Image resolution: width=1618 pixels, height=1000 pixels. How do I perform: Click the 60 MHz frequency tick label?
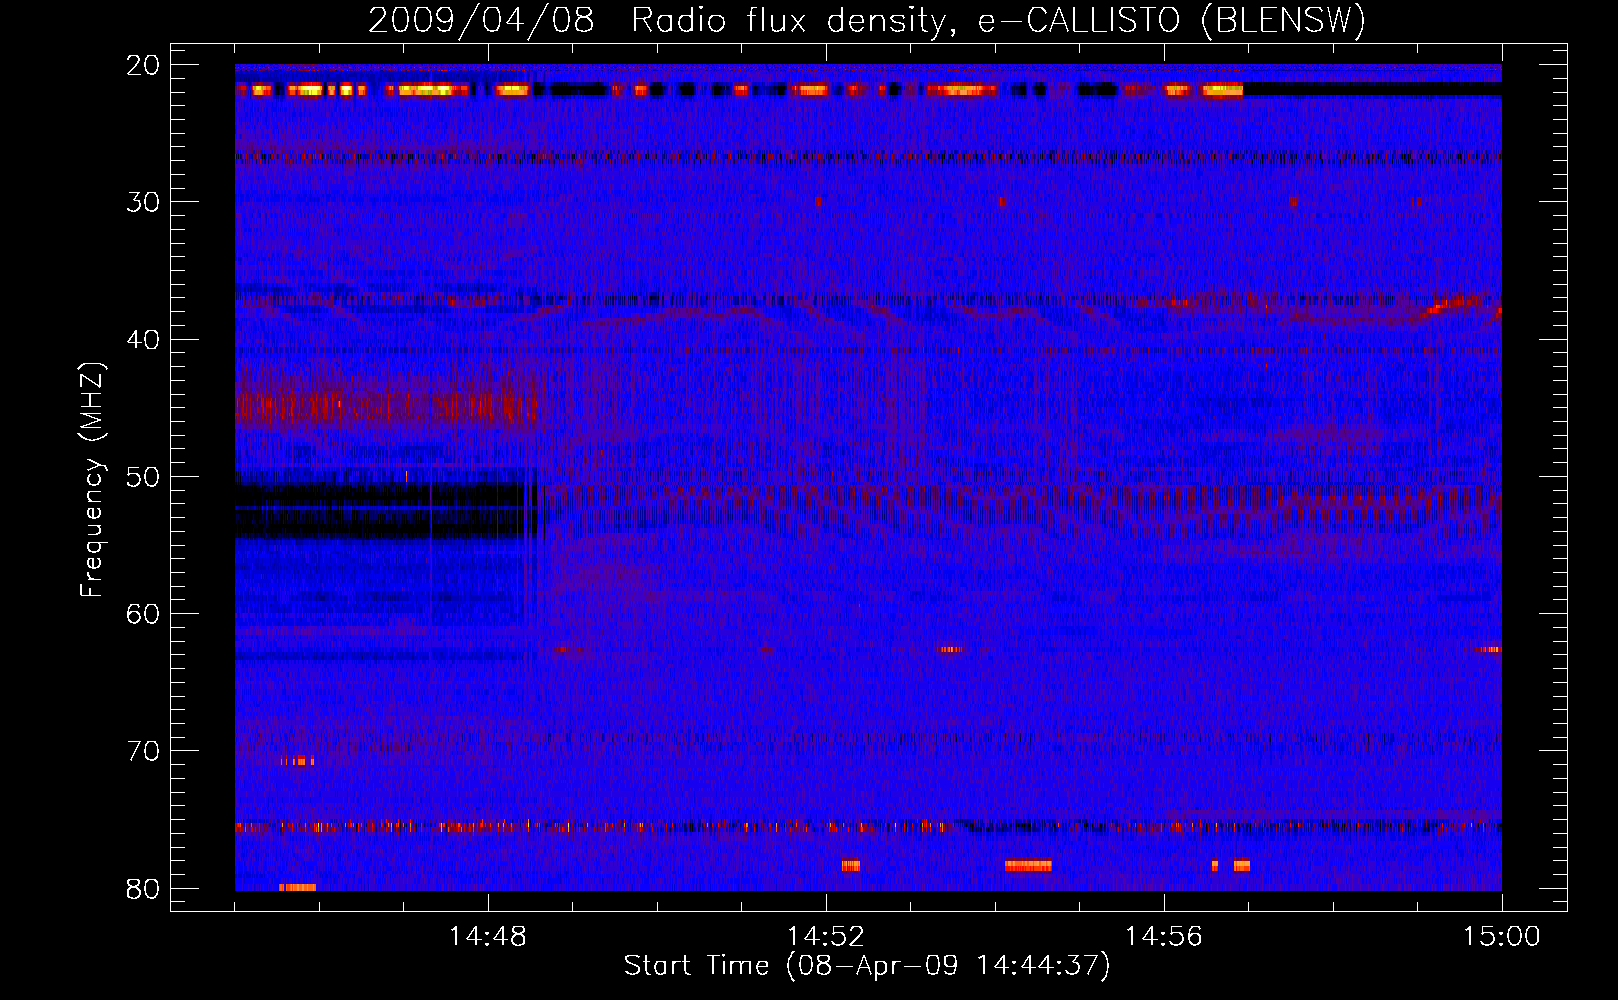pyautogui.click(x=144, y=614)
